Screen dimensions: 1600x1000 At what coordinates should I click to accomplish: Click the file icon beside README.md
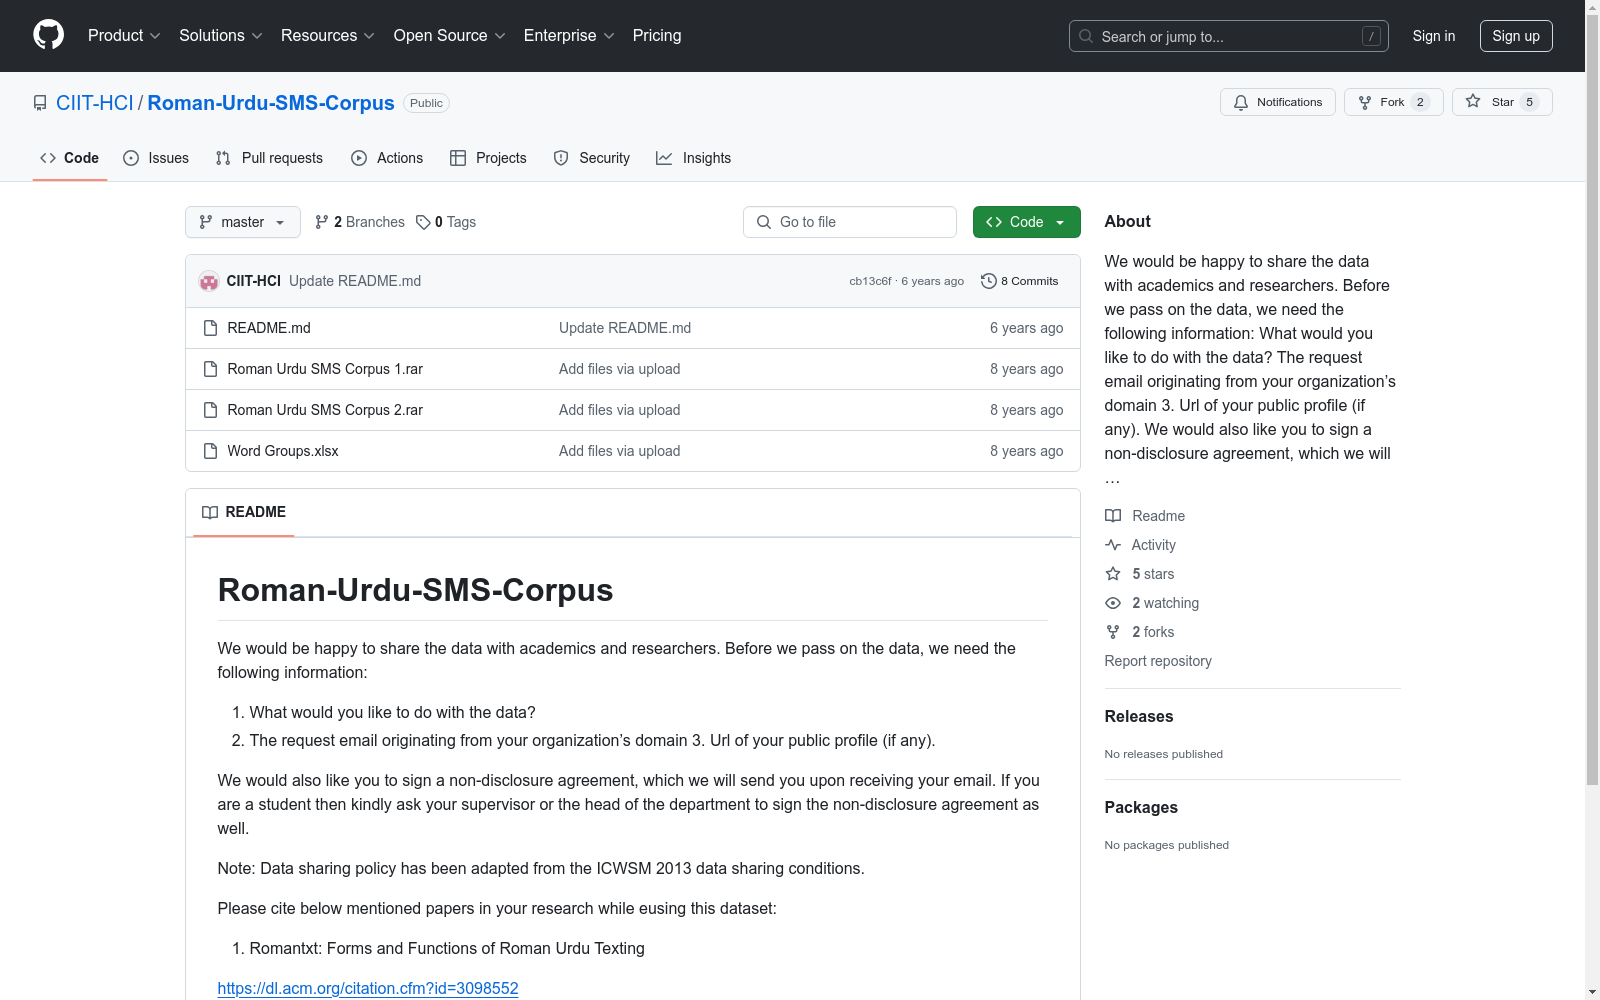pos(210,328)
